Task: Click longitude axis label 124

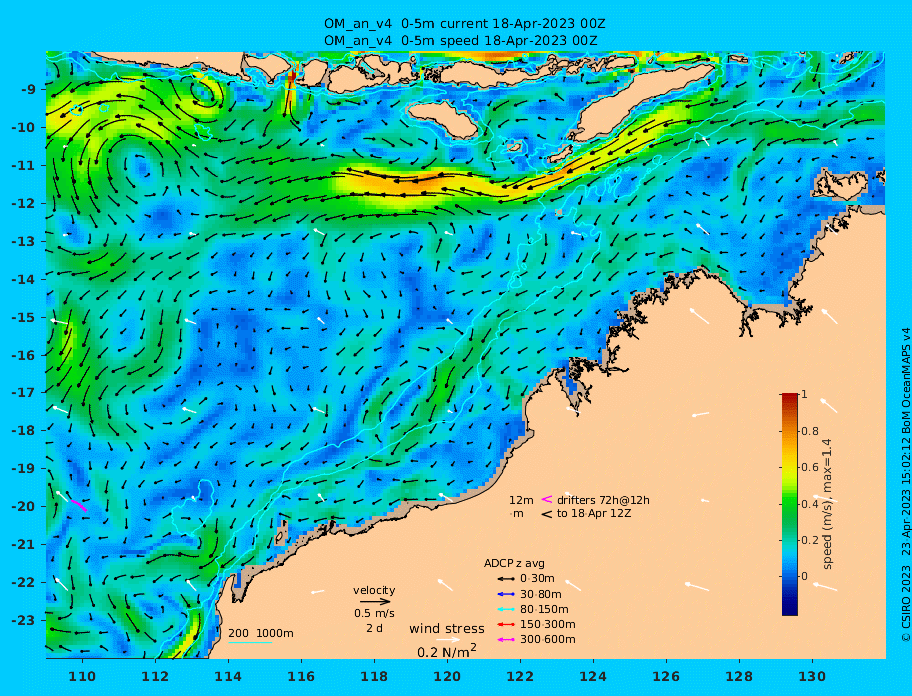Action: (593, 676)
